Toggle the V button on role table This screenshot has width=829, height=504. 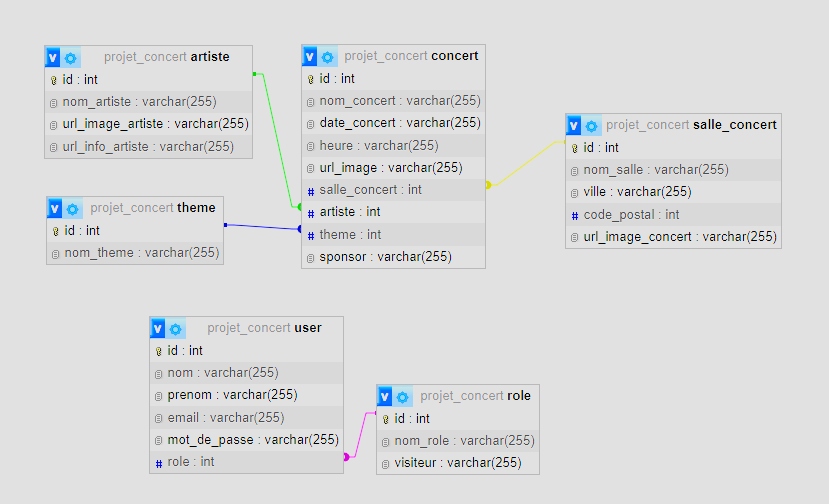385,396
